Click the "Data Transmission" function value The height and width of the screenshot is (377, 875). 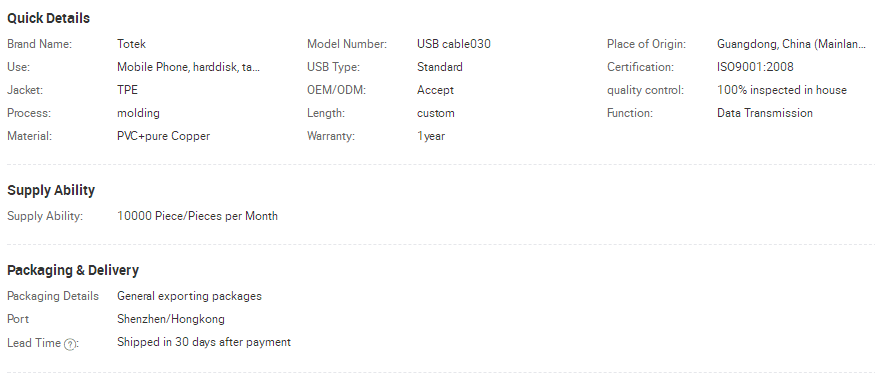765,113
